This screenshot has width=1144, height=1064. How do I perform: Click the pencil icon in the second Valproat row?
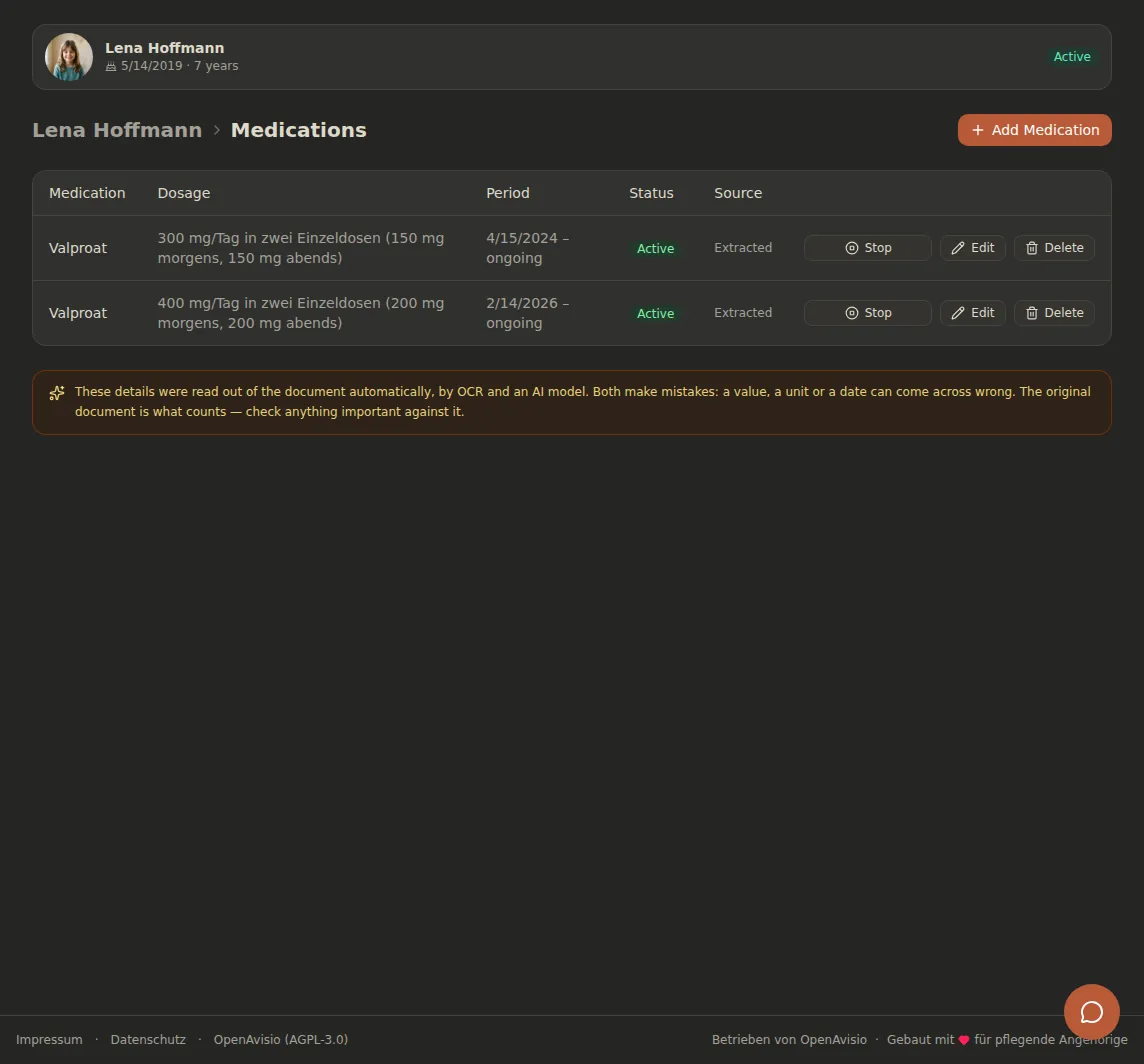point(958,313)
